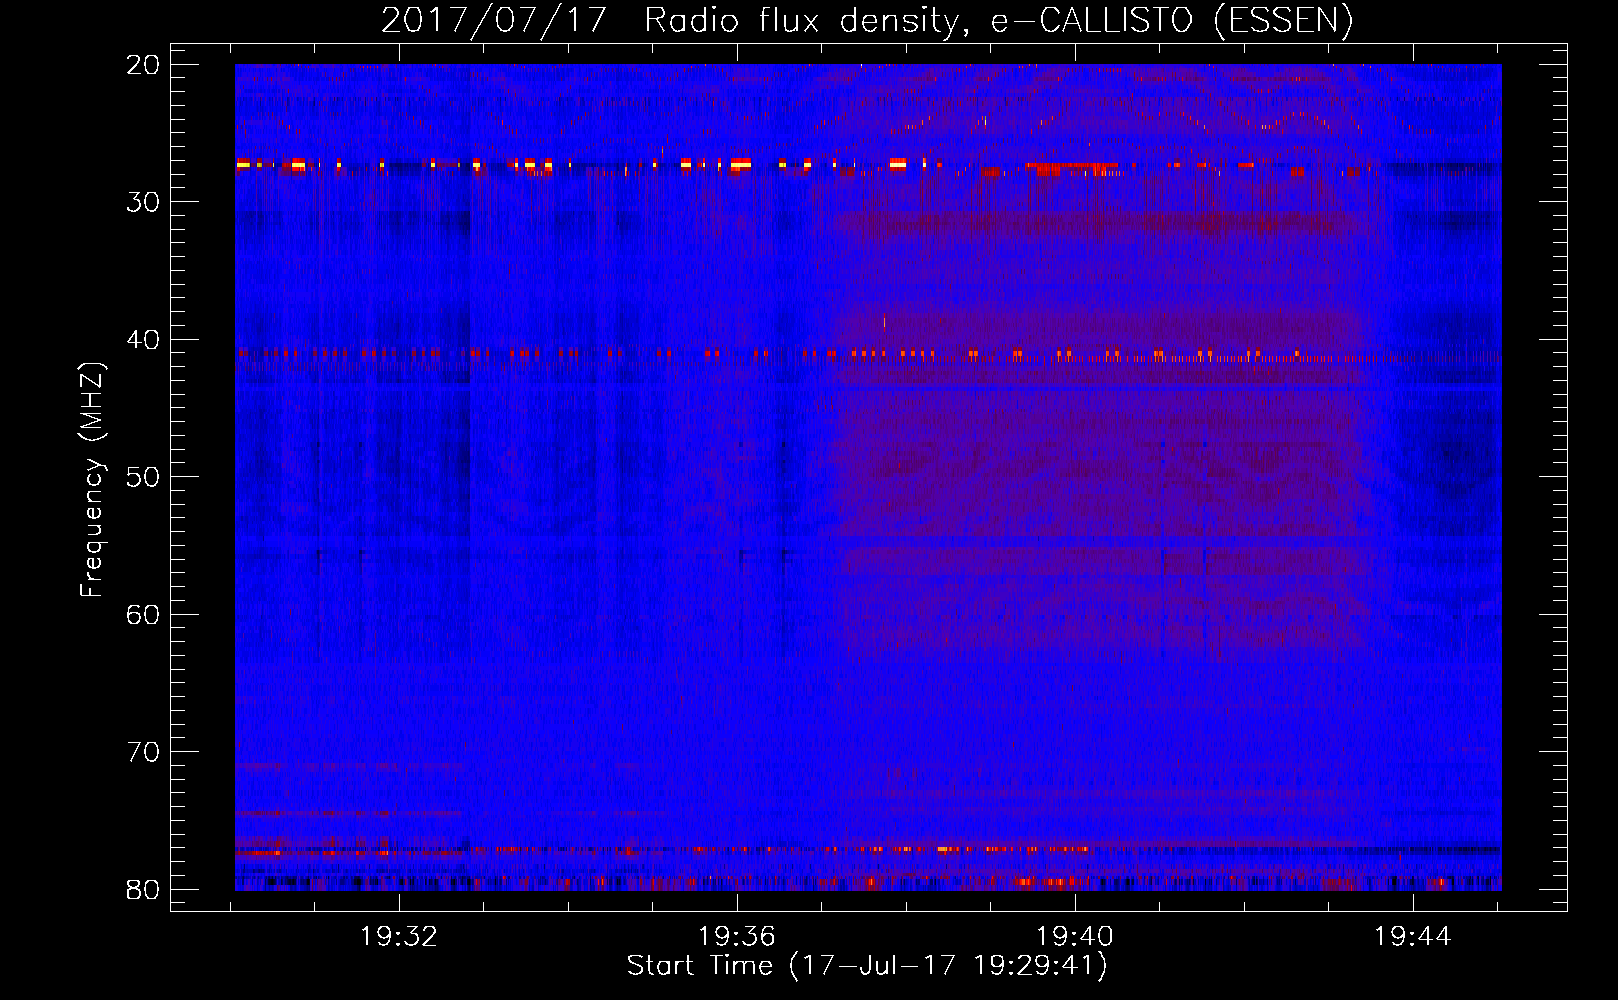Click the 'Start Time (17-Jul-17 19:29:41)' axis label
This screenshot has height=1000, width=1618.
867,966
